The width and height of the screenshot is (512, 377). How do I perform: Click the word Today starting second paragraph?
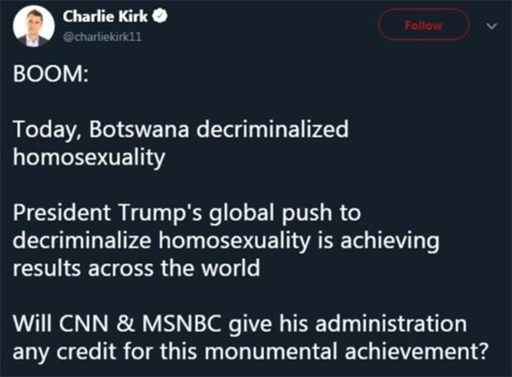click(x=47, y=130)
